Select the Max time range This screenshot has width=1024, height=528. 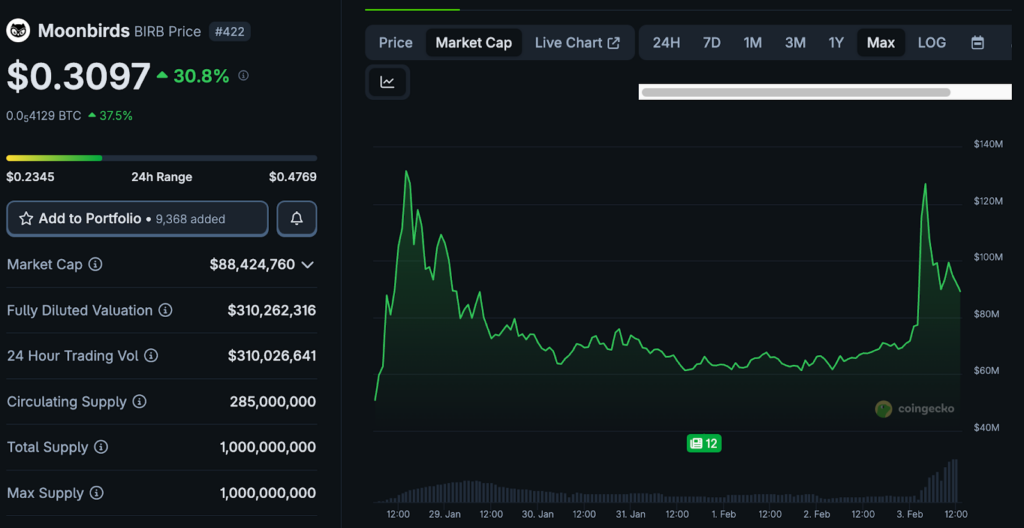tap(880, 43)
